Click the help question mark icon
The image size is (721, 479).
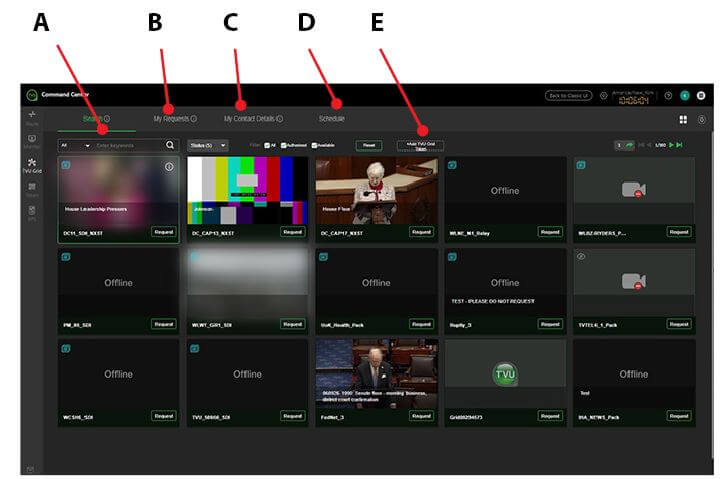(x=668, y=96)
